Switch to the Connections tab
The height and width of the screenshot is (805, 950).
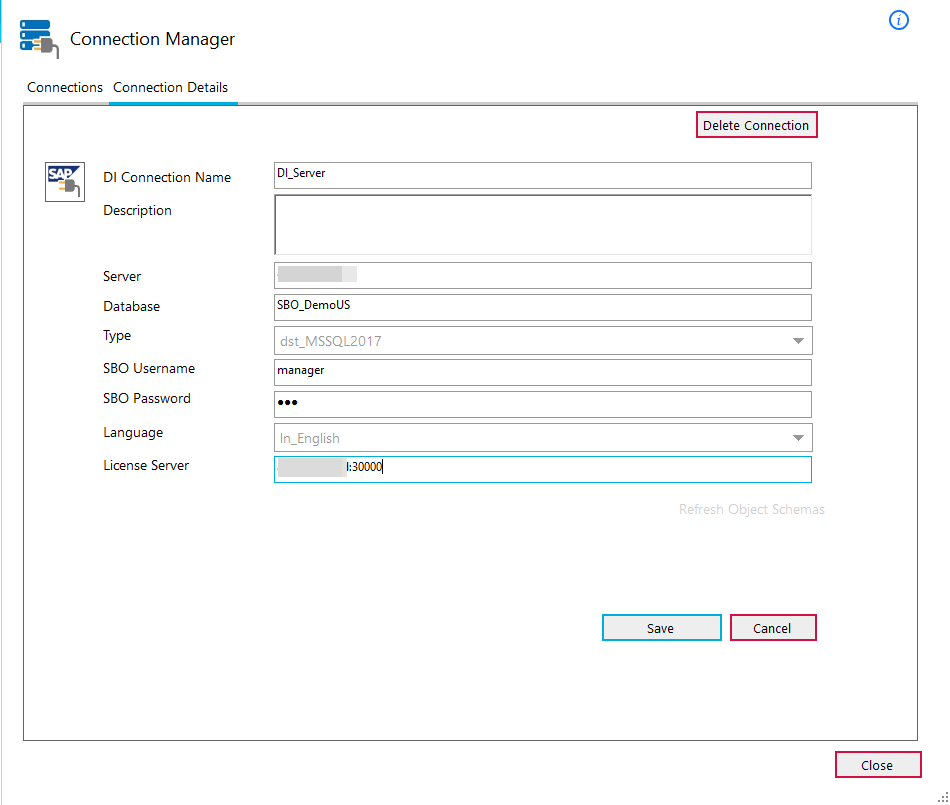coord(65,87)
